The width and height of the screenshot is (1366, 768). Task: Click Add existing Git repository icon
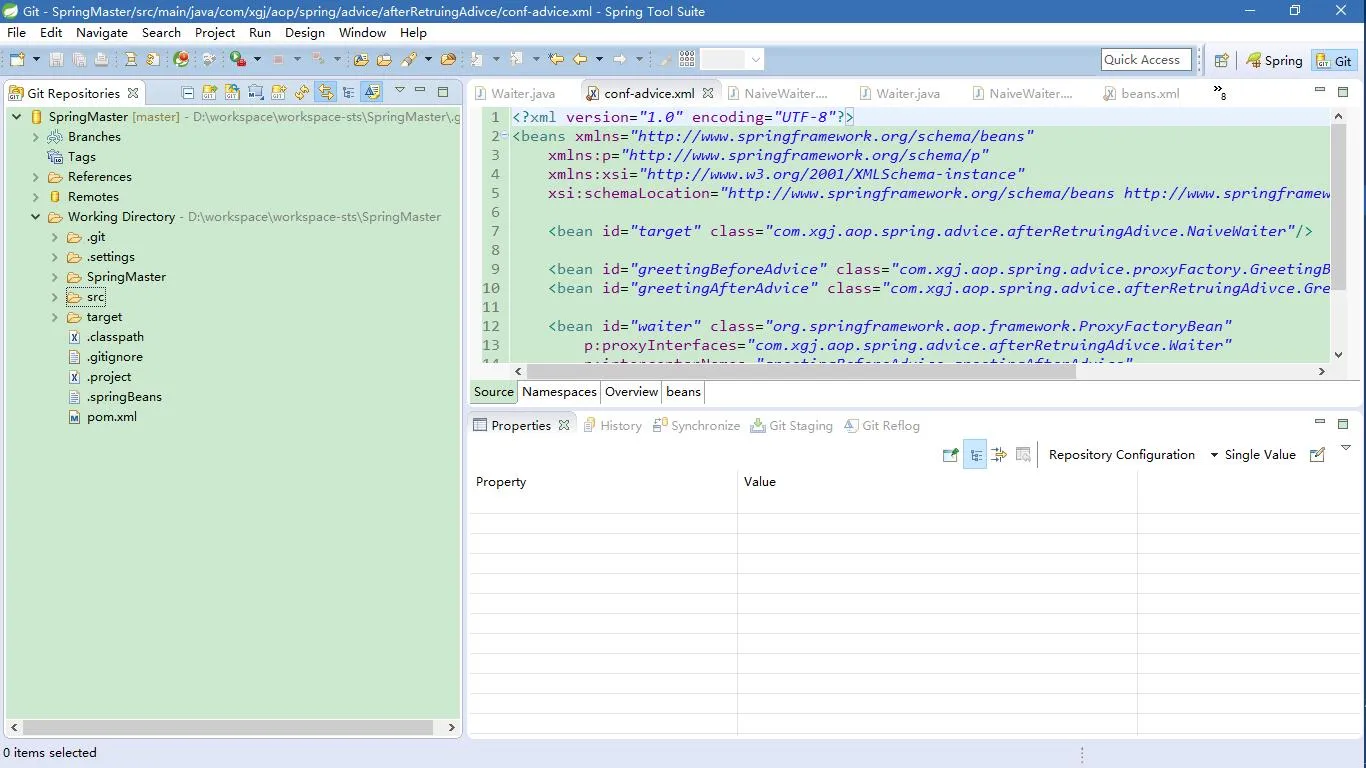[x=209, y=92]
